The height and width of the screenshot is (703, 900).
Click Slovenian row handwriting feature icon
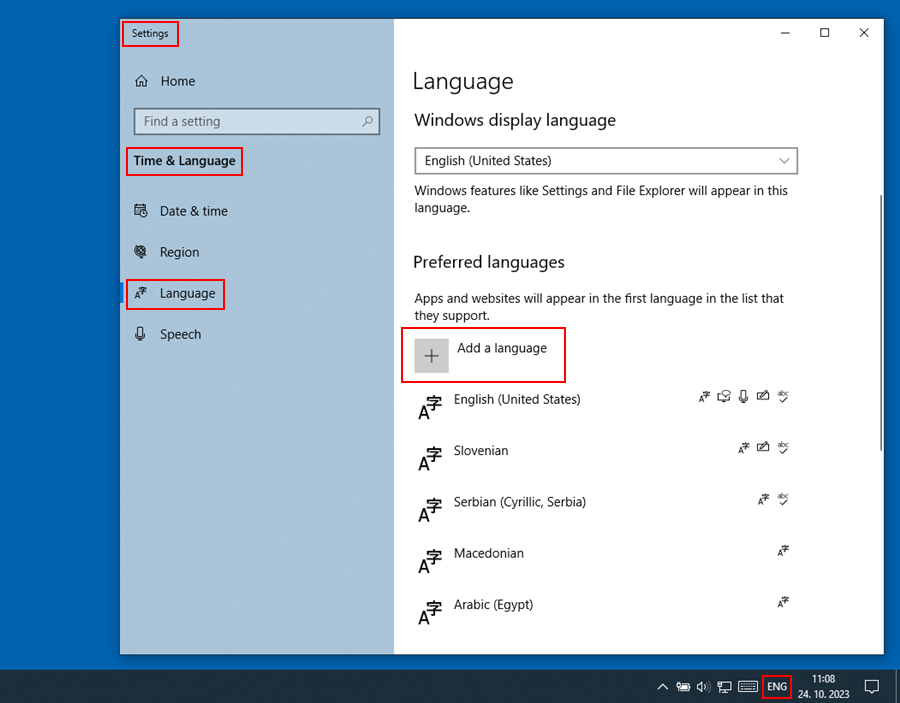coord(763,447)
